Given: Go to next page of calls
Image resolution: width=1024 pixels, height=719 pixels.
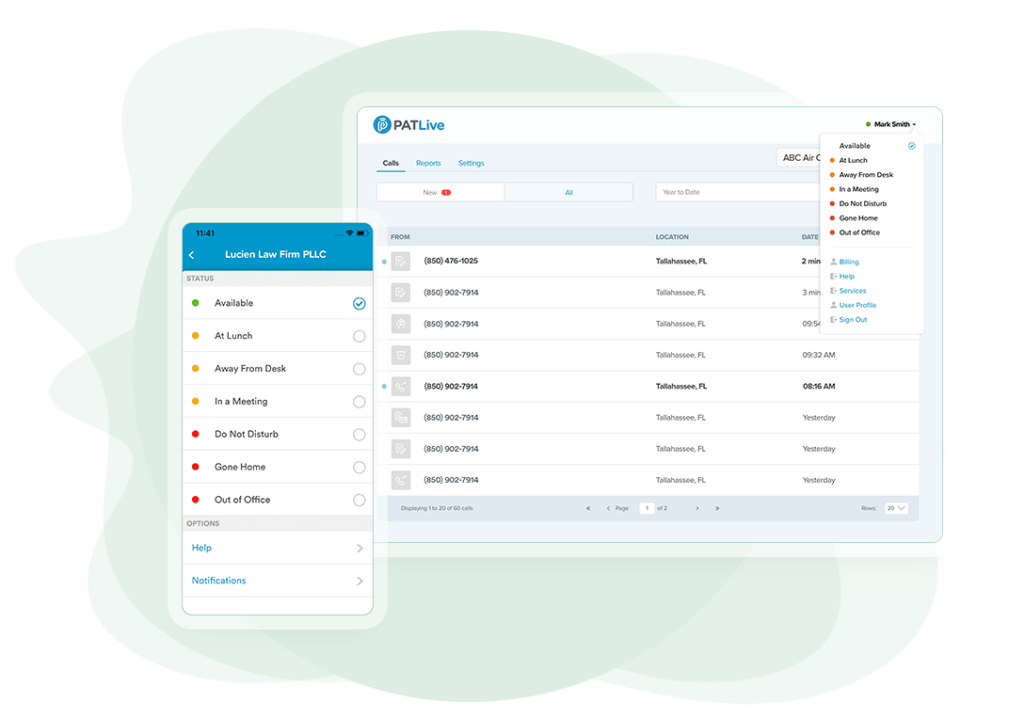Looking at the screenshot, I should click(697, 508).
